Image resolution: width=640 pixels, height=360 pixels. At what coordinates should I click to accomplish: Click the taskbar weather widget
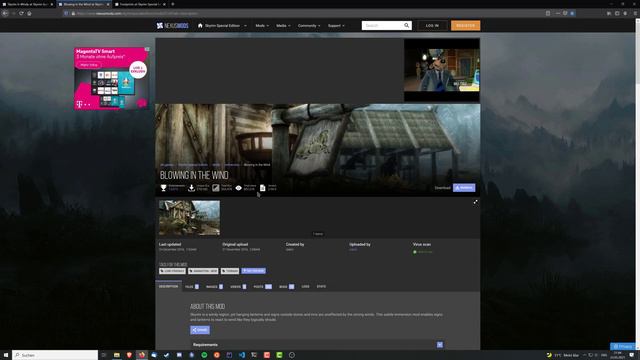tap(562, 355)
